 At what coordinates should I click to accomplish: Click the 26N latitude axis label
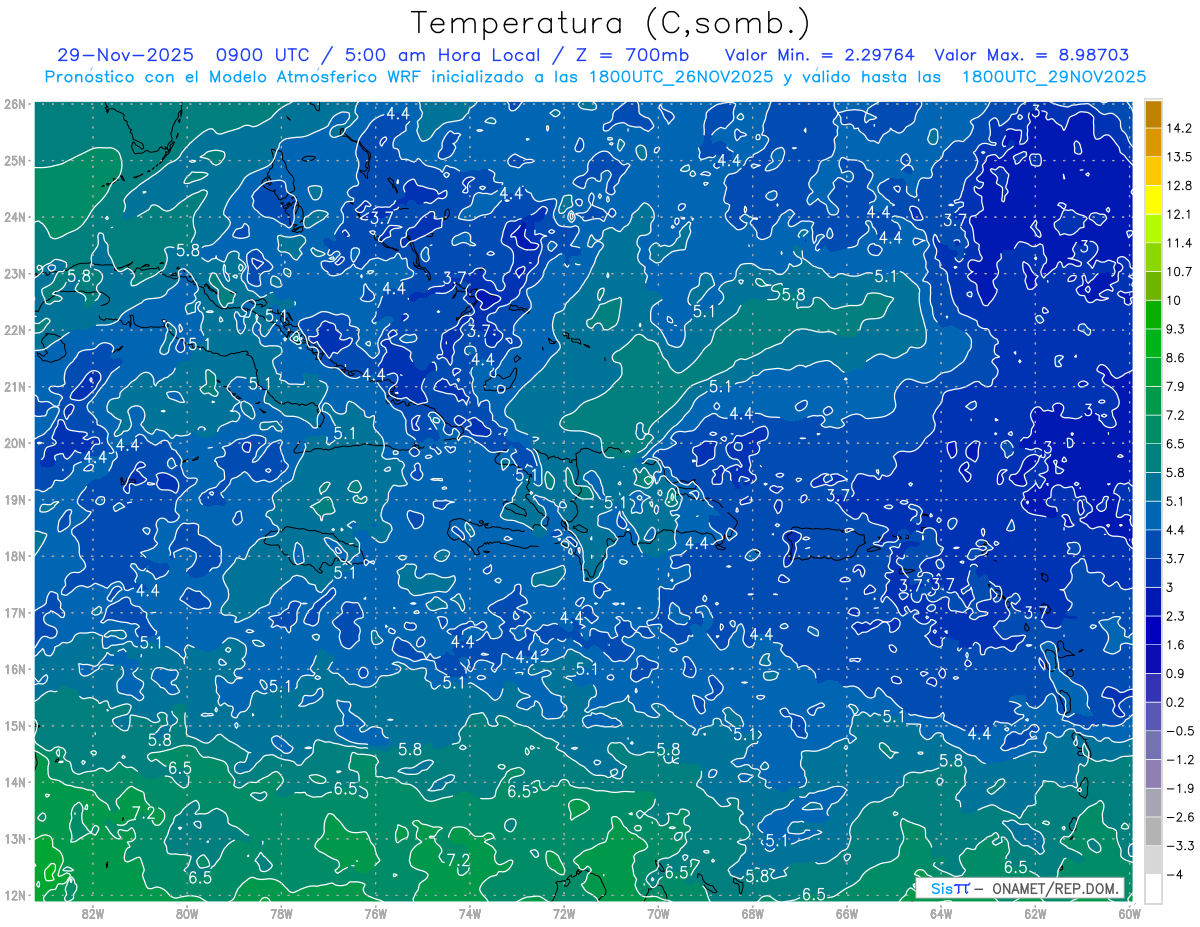[x=15, y=104]
